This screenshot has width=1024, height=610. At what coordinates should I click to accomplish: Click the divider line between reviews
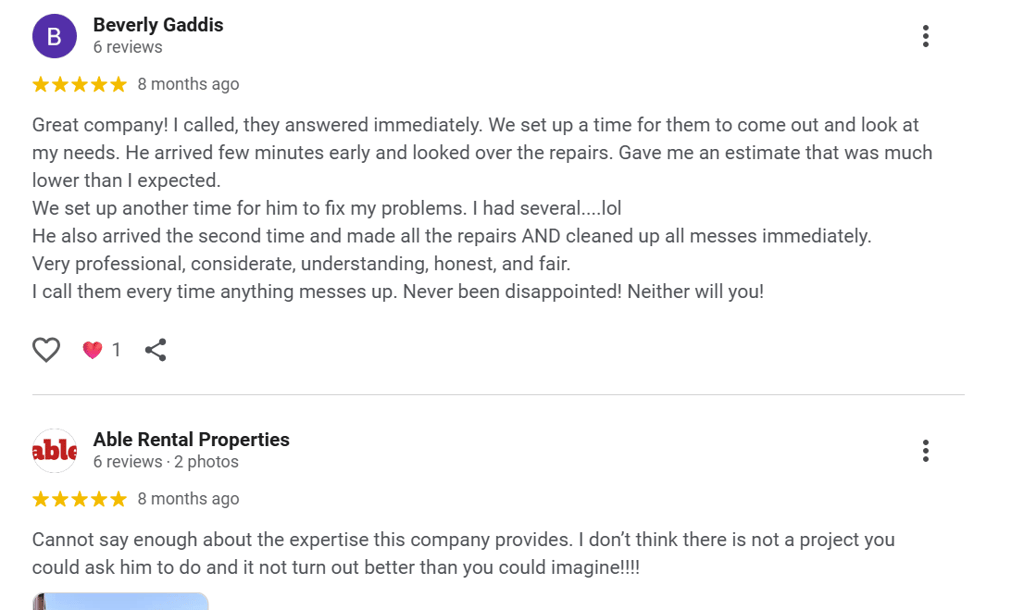(x=498, y=394)
